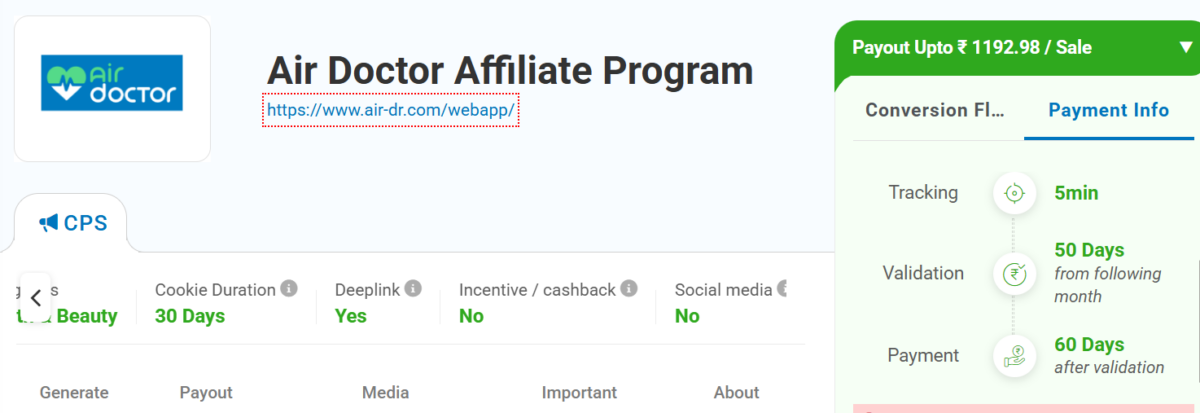Click Incentive / cashback info icon
The height and width of the screenshot is (413, 1200).
pos(629,289)
